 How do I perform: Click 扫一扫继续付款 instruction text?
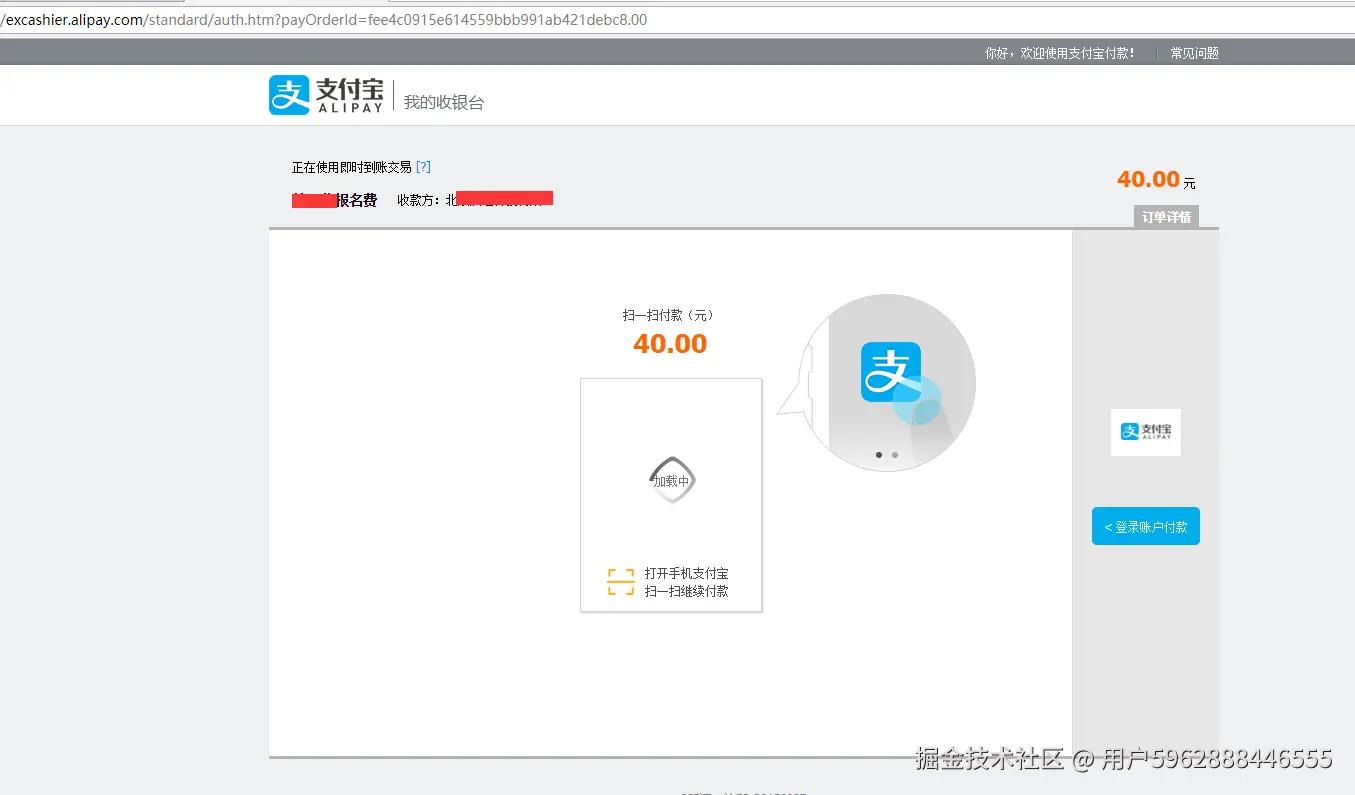(687, 591)
